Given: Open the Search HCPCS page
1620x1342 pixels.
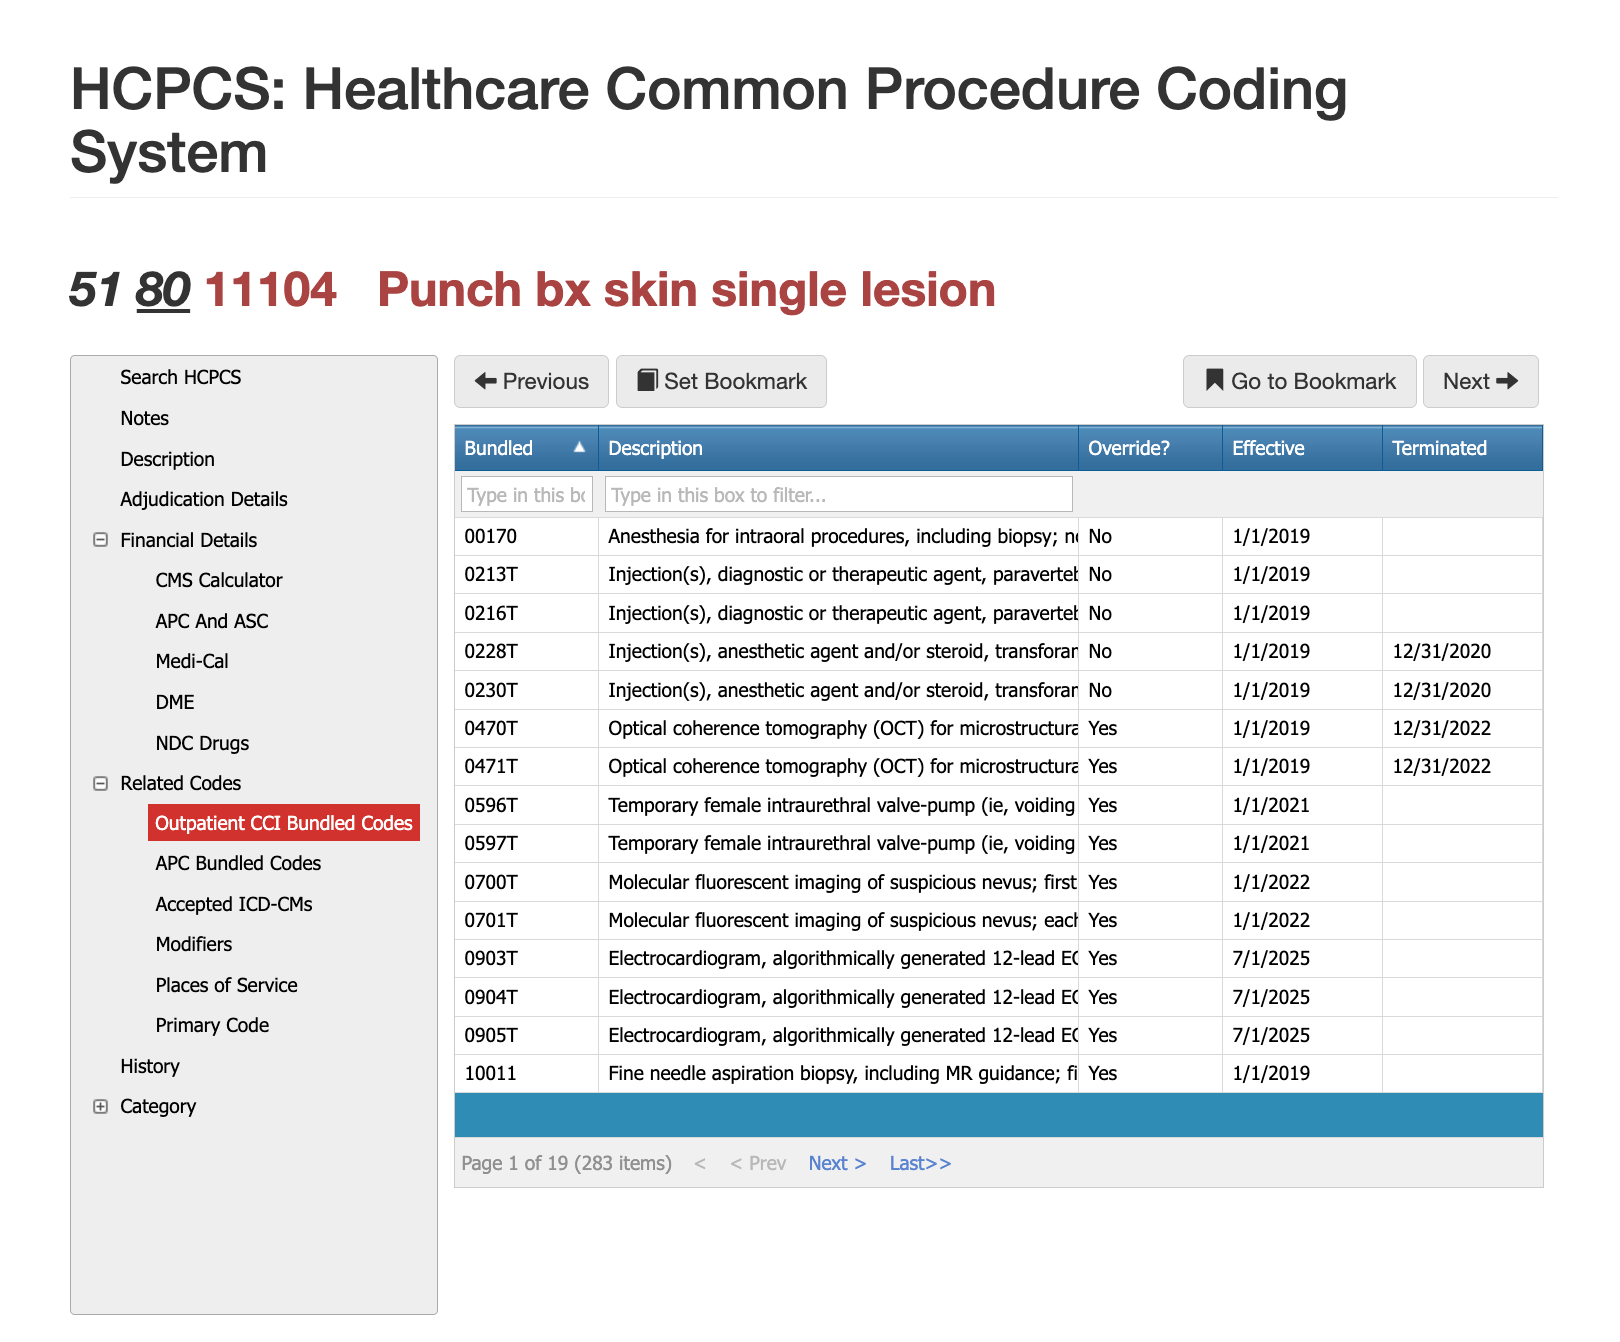Looking at the screenshot, I should (x=180, y=377).
